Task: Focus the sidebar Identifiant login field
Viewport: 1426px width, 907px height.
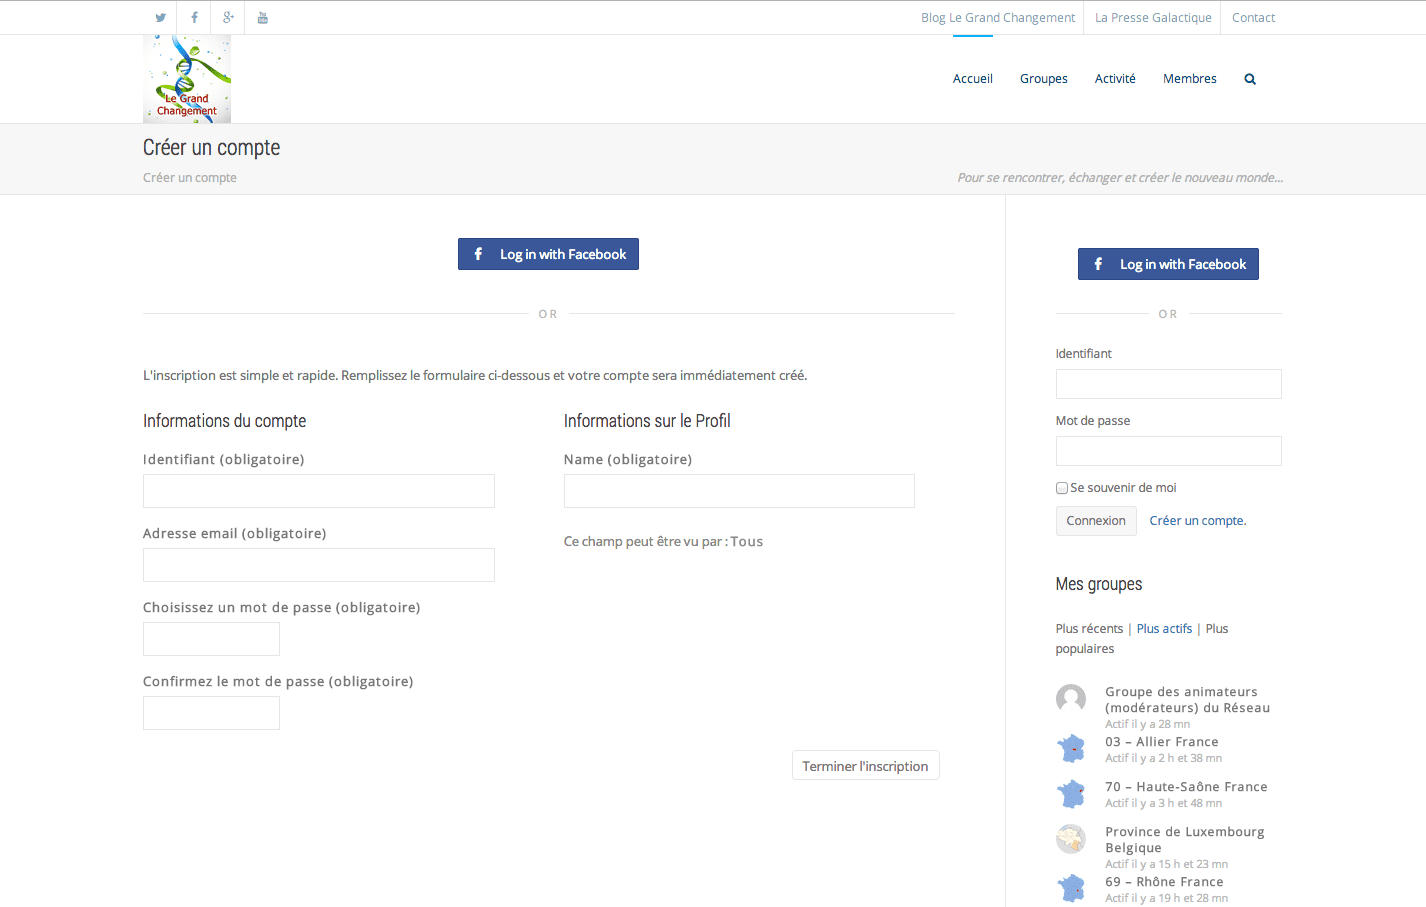Action: 1168,384
